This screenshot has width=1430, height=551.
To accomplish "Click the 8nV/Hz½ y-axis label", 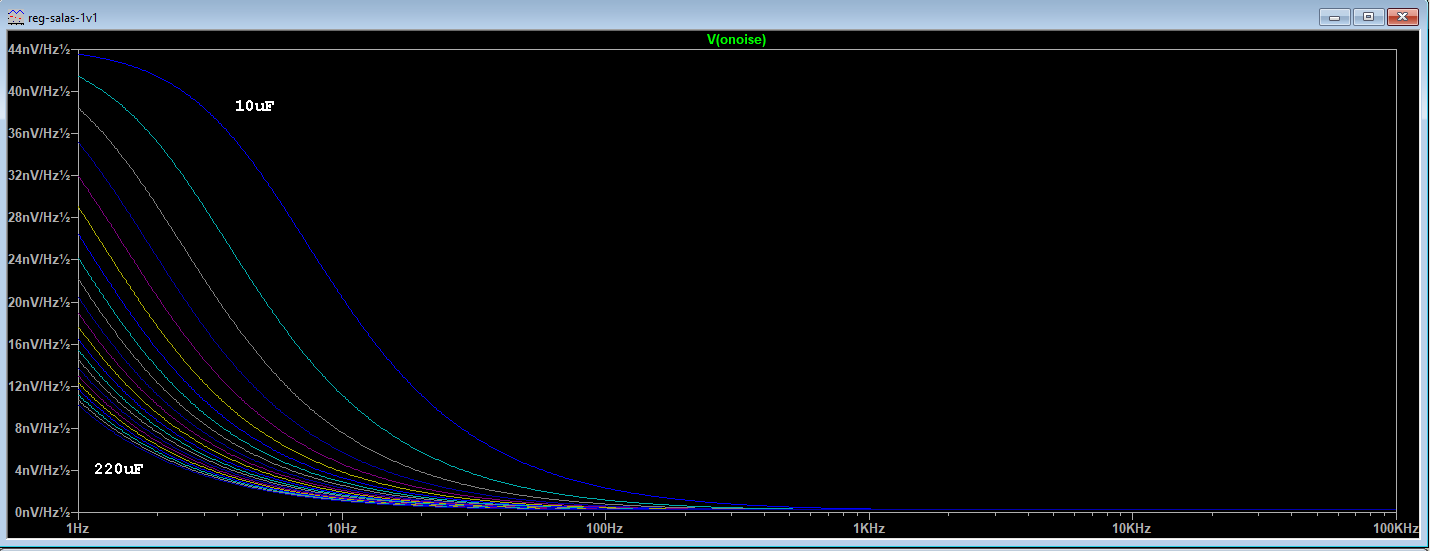I will click(x=43, y=427).
